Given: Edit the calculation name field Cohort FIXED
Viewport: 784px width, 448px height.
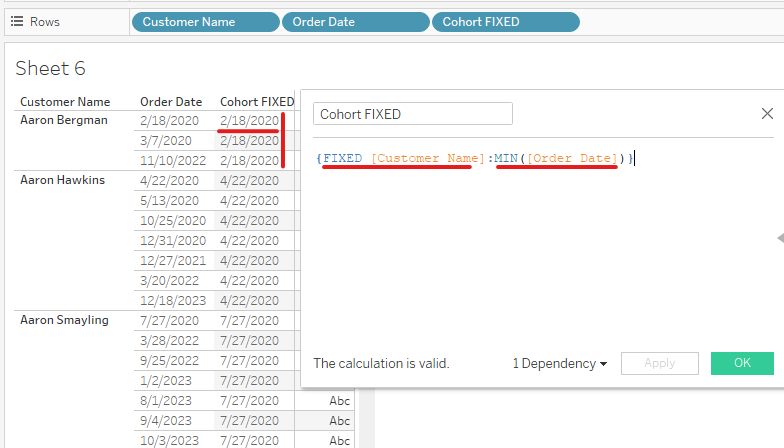Looking at the screenshot, I should (412, 114).
